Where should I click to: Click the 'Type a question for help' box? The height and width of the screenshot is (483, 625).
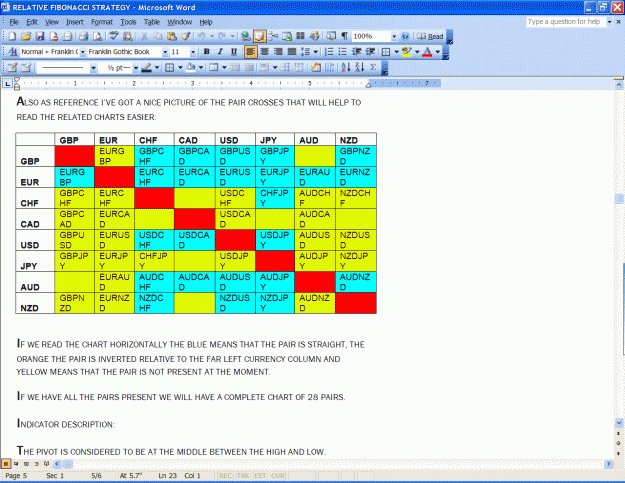coord(566,22)
